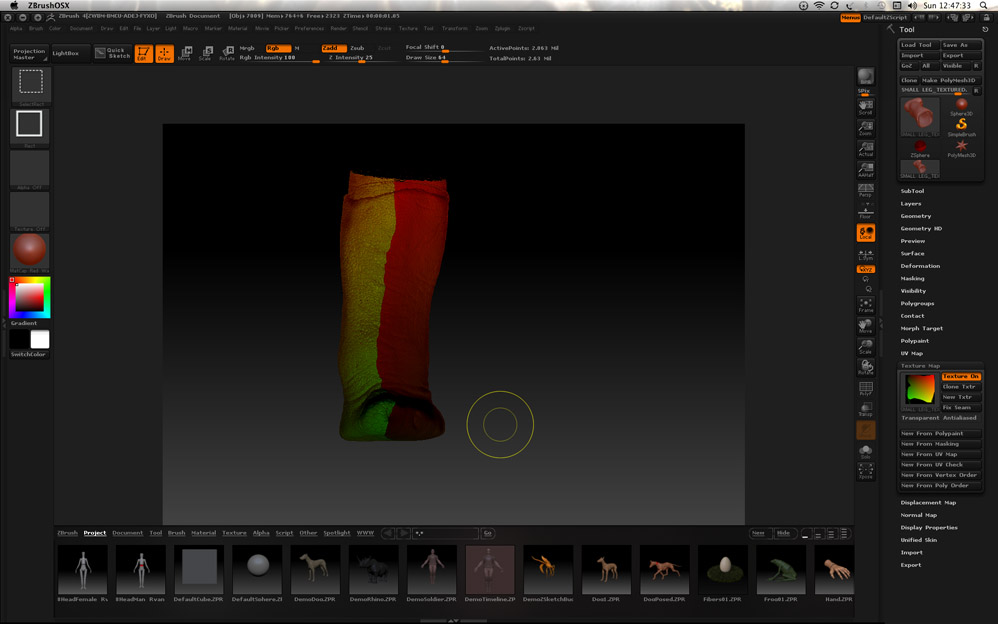Click the Xpose icon
Image resolution: width=998 pixels, height=624 pixels.
pyautogui.click(x=866, y=471)
